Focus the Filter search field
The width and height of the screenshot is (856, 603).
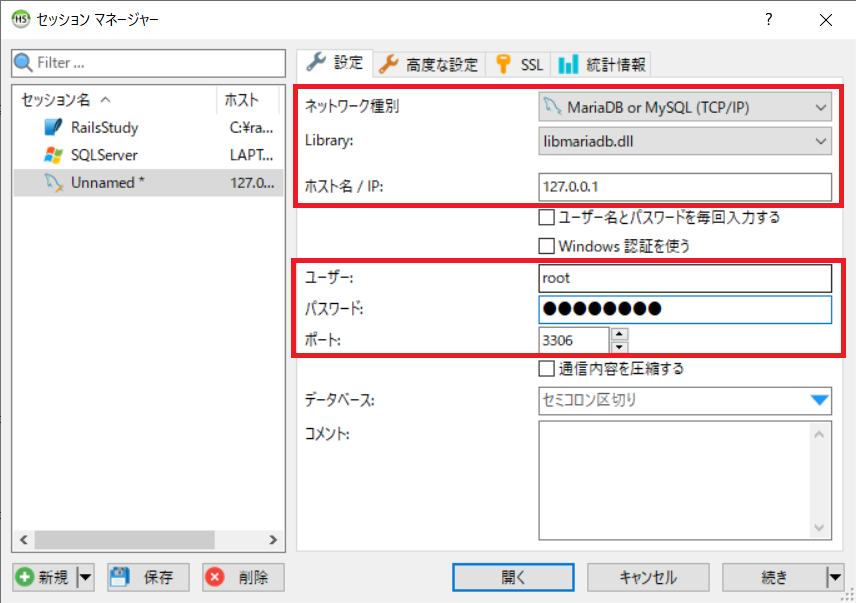[148, 63]
